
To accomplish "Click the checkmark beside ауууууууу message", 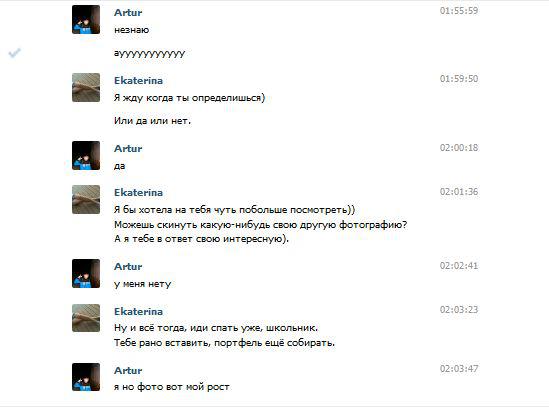I will click(15, 53).
